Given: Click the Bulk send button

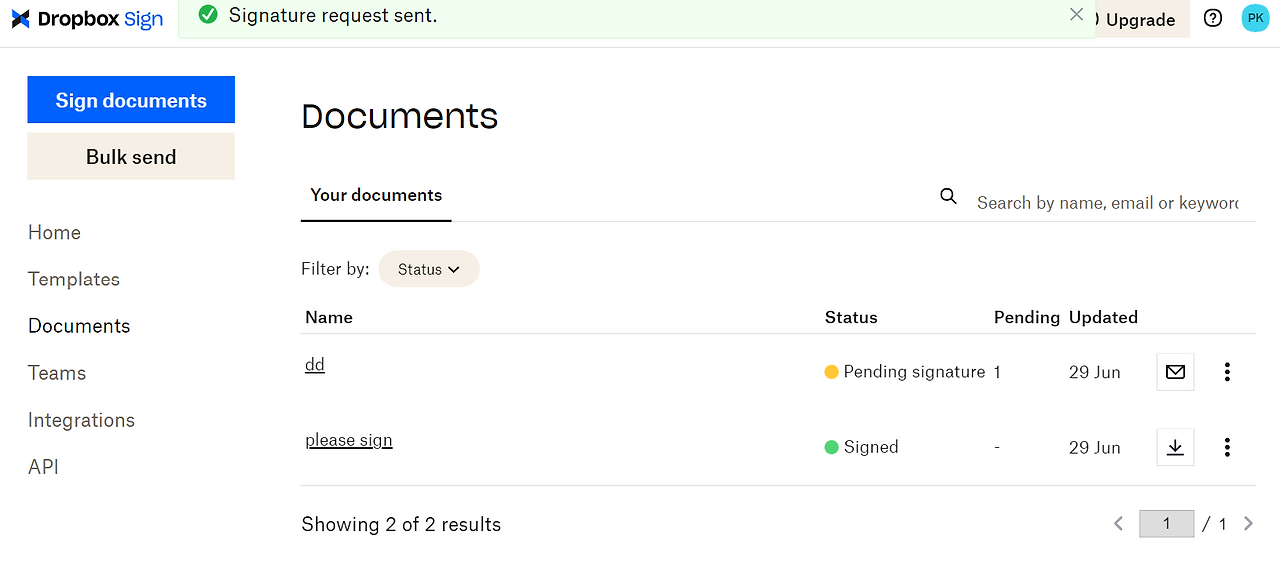Looking at the screenshot, I should click(x=131, y=157).
